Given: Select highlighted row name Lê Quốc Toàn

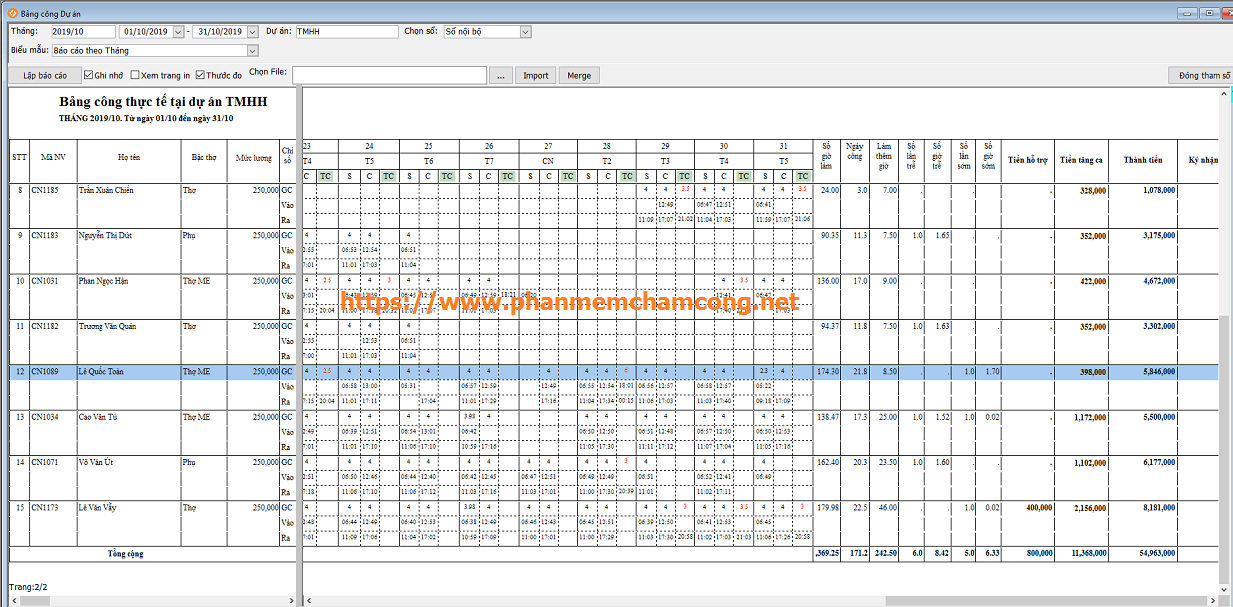Looking at the screenshot, I should [x=102, y=372].
